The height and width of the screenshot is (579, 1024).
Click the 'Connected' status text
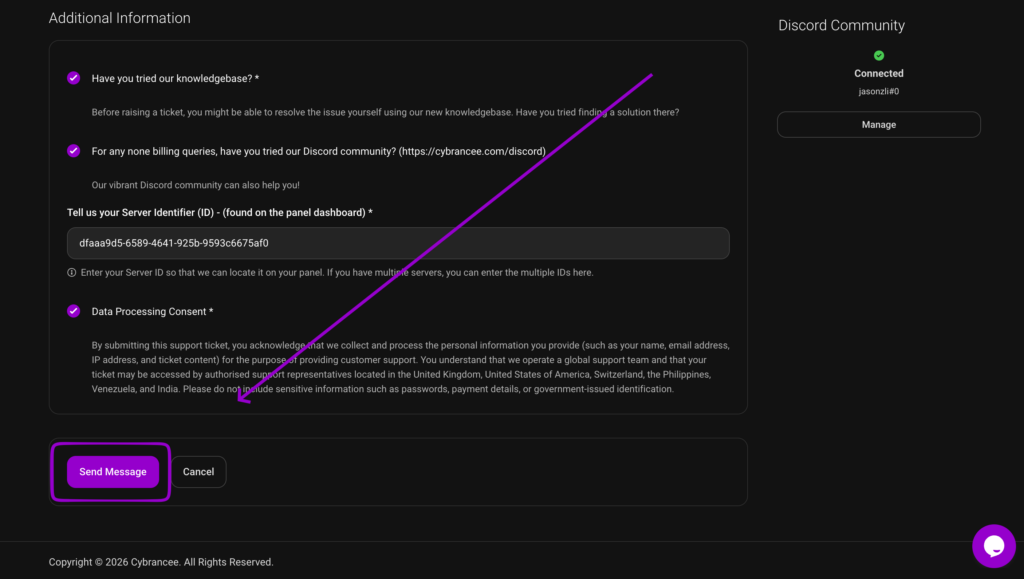pos(878,74)
